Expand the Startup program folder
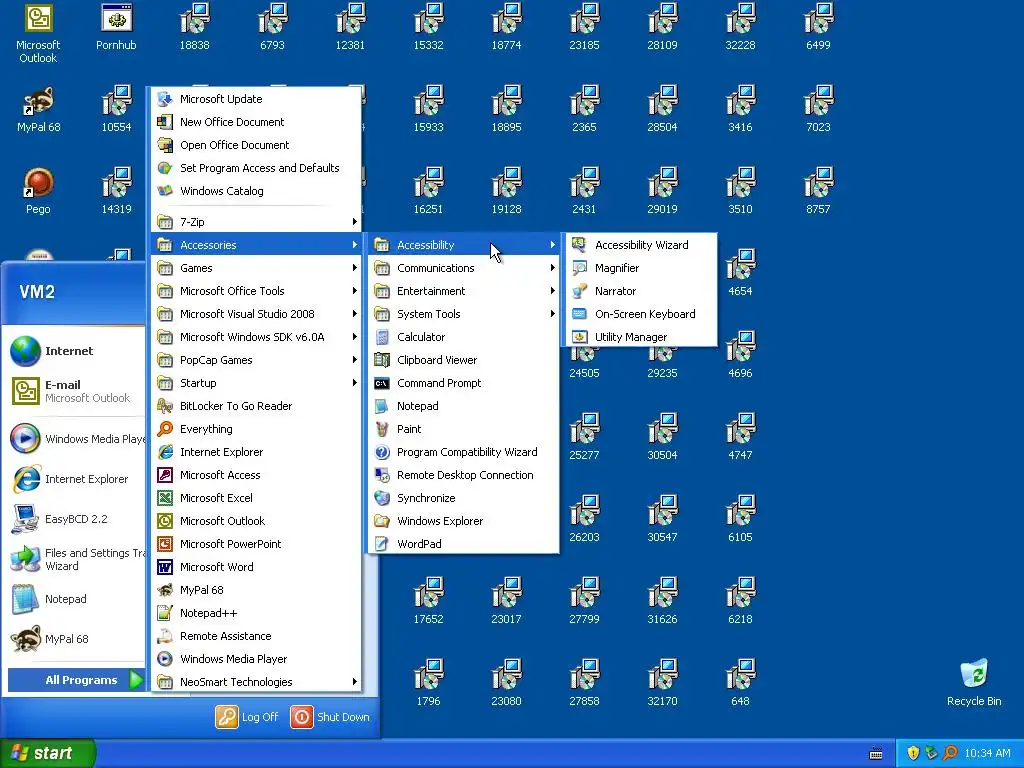The height and width of the screenshot is (768, 1024). [256, 383]
